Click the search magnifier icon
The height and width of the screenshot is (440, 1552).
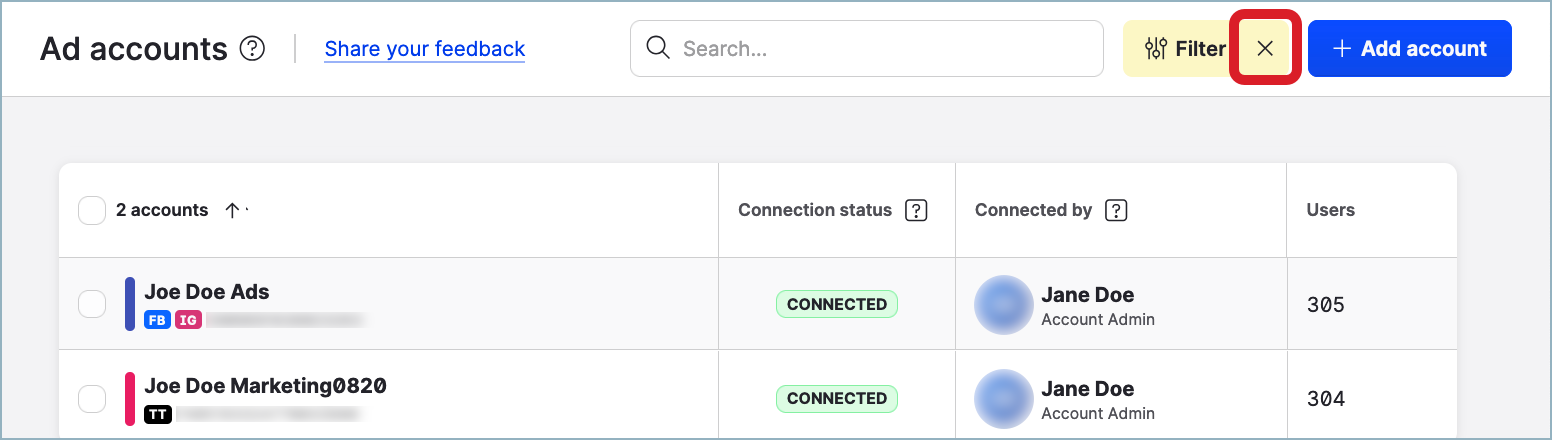point(658,48)
